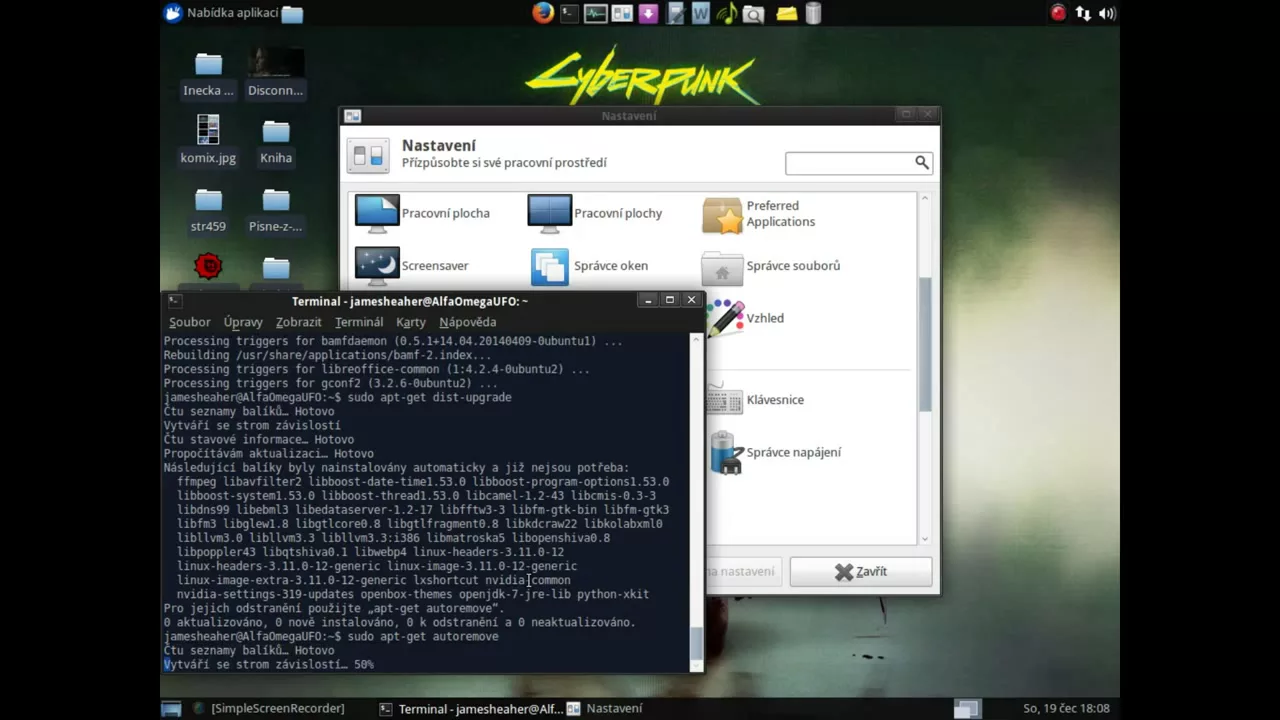Screen dimensions: 1280x720
Task: Open Vzhled appearance settings
Action: pyautogui.click(x=746, y=318)
